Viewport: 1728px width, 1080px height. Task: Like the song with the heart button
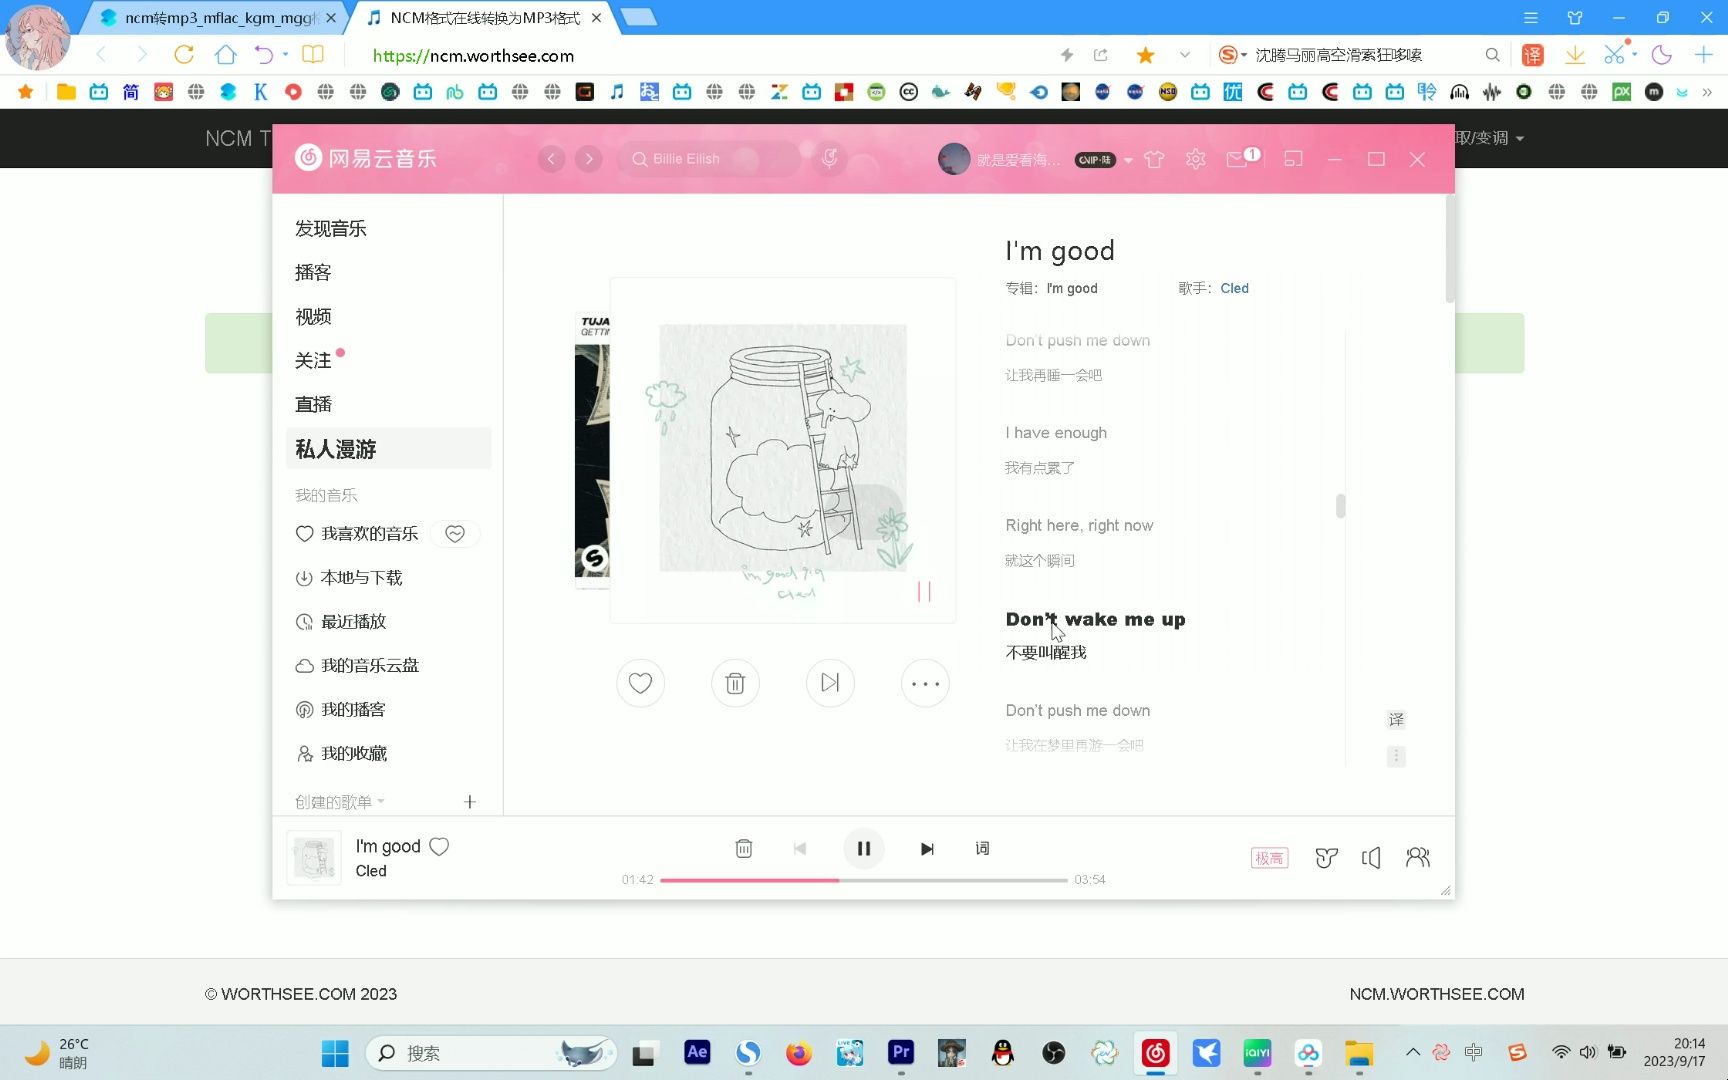click(640, 683)
